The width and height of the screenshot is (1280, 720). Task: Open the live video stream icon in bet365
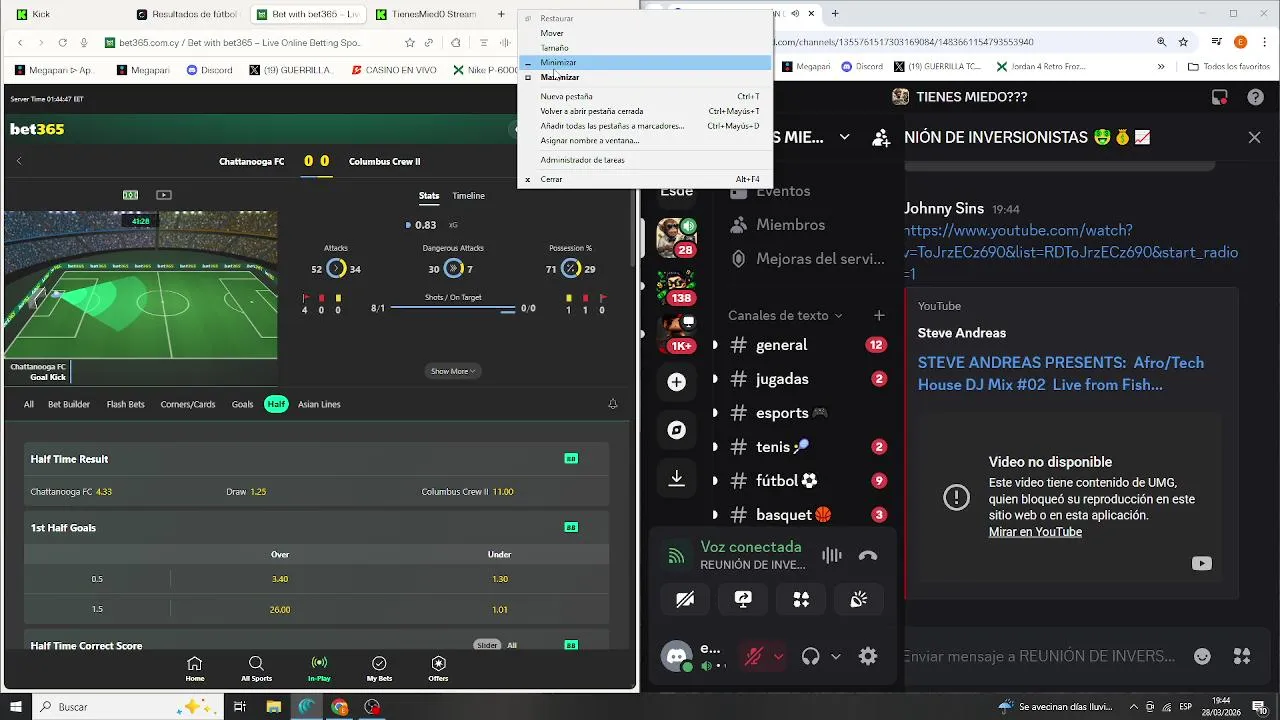pyautogui.click(x=164, y=195)
